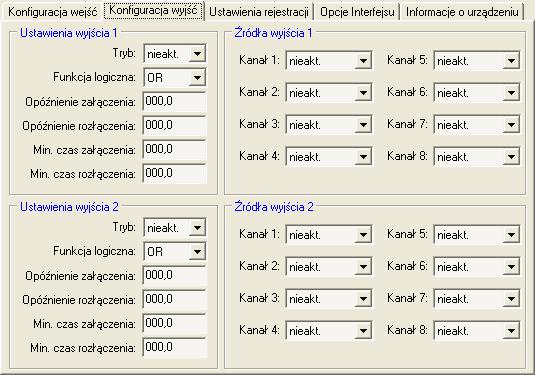Expand Kanał 5 dropdown in Źródła wyjścia 2
535x375 pixels.
tap(477, 234)
